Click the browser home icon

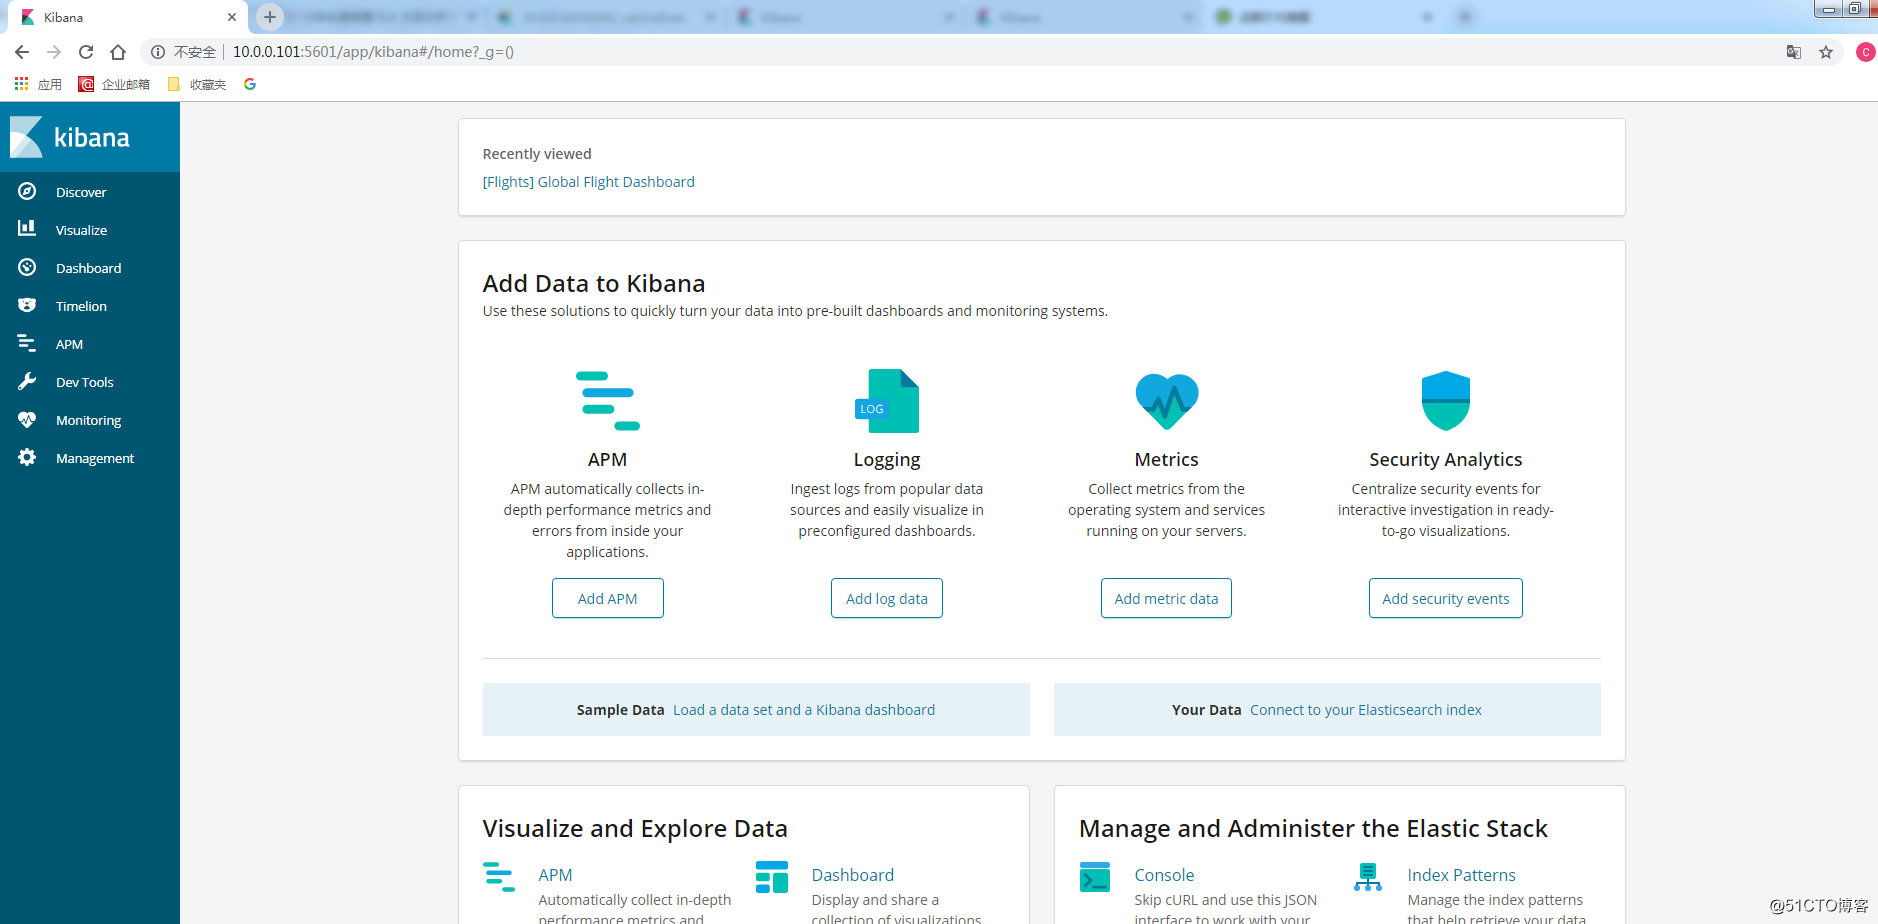[118, 52]
